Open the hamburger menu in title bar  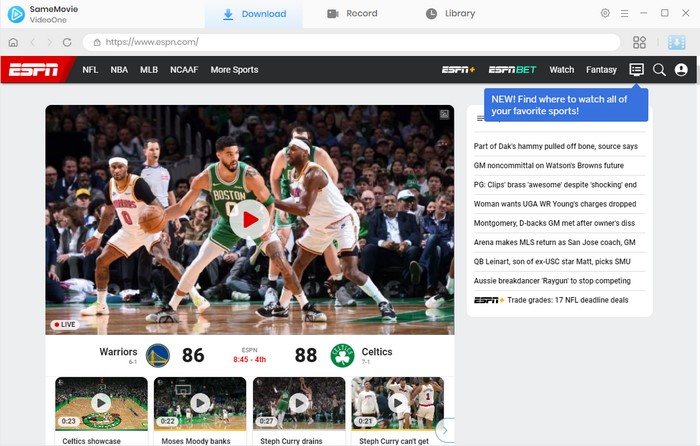[x=624, y=13]
